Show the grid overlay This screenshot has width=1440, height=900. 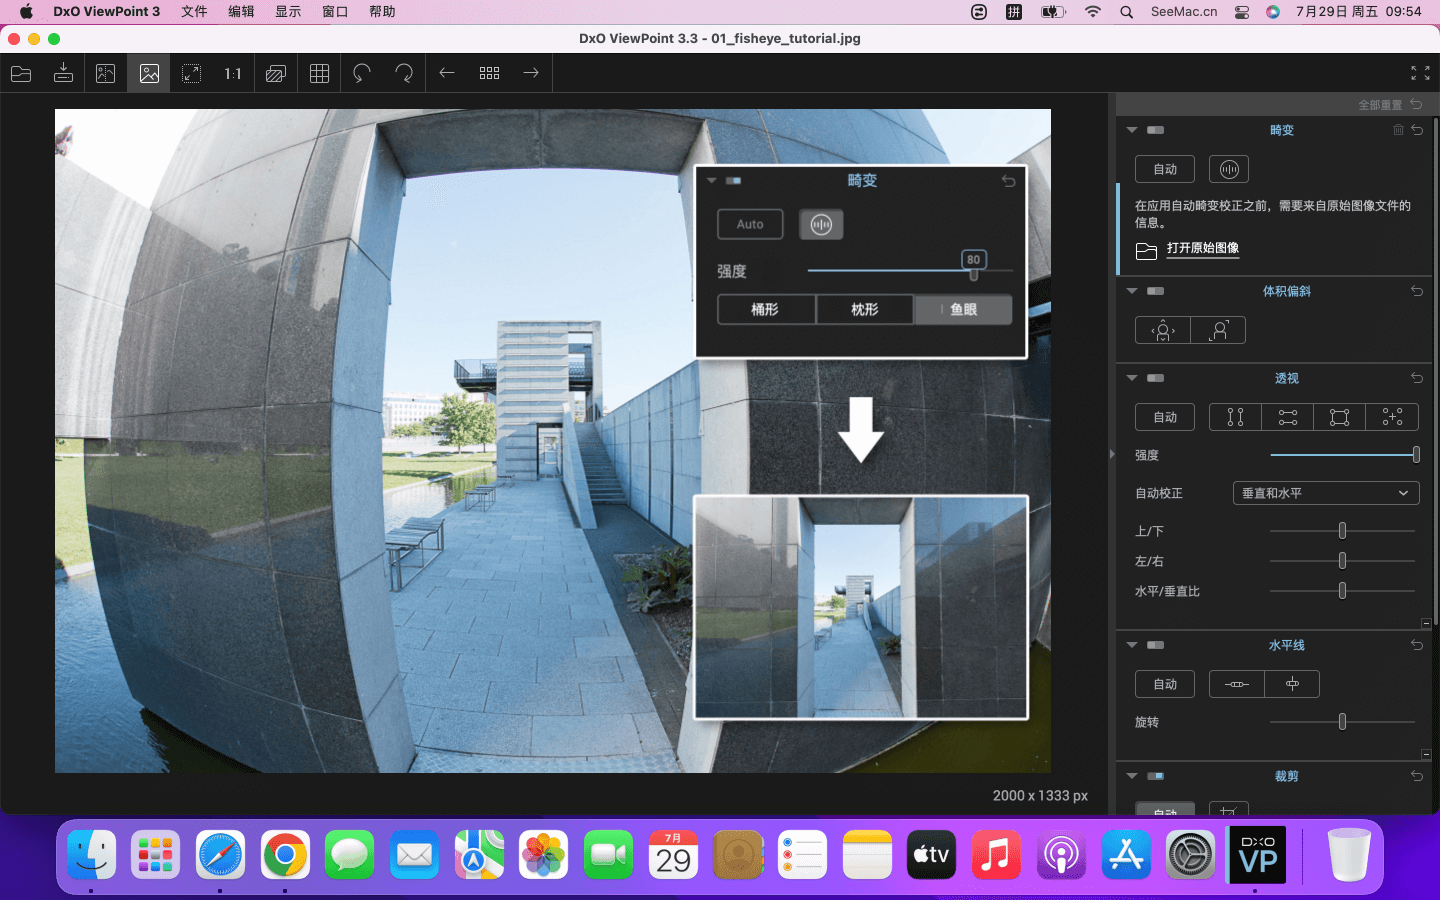click(319, 73)
